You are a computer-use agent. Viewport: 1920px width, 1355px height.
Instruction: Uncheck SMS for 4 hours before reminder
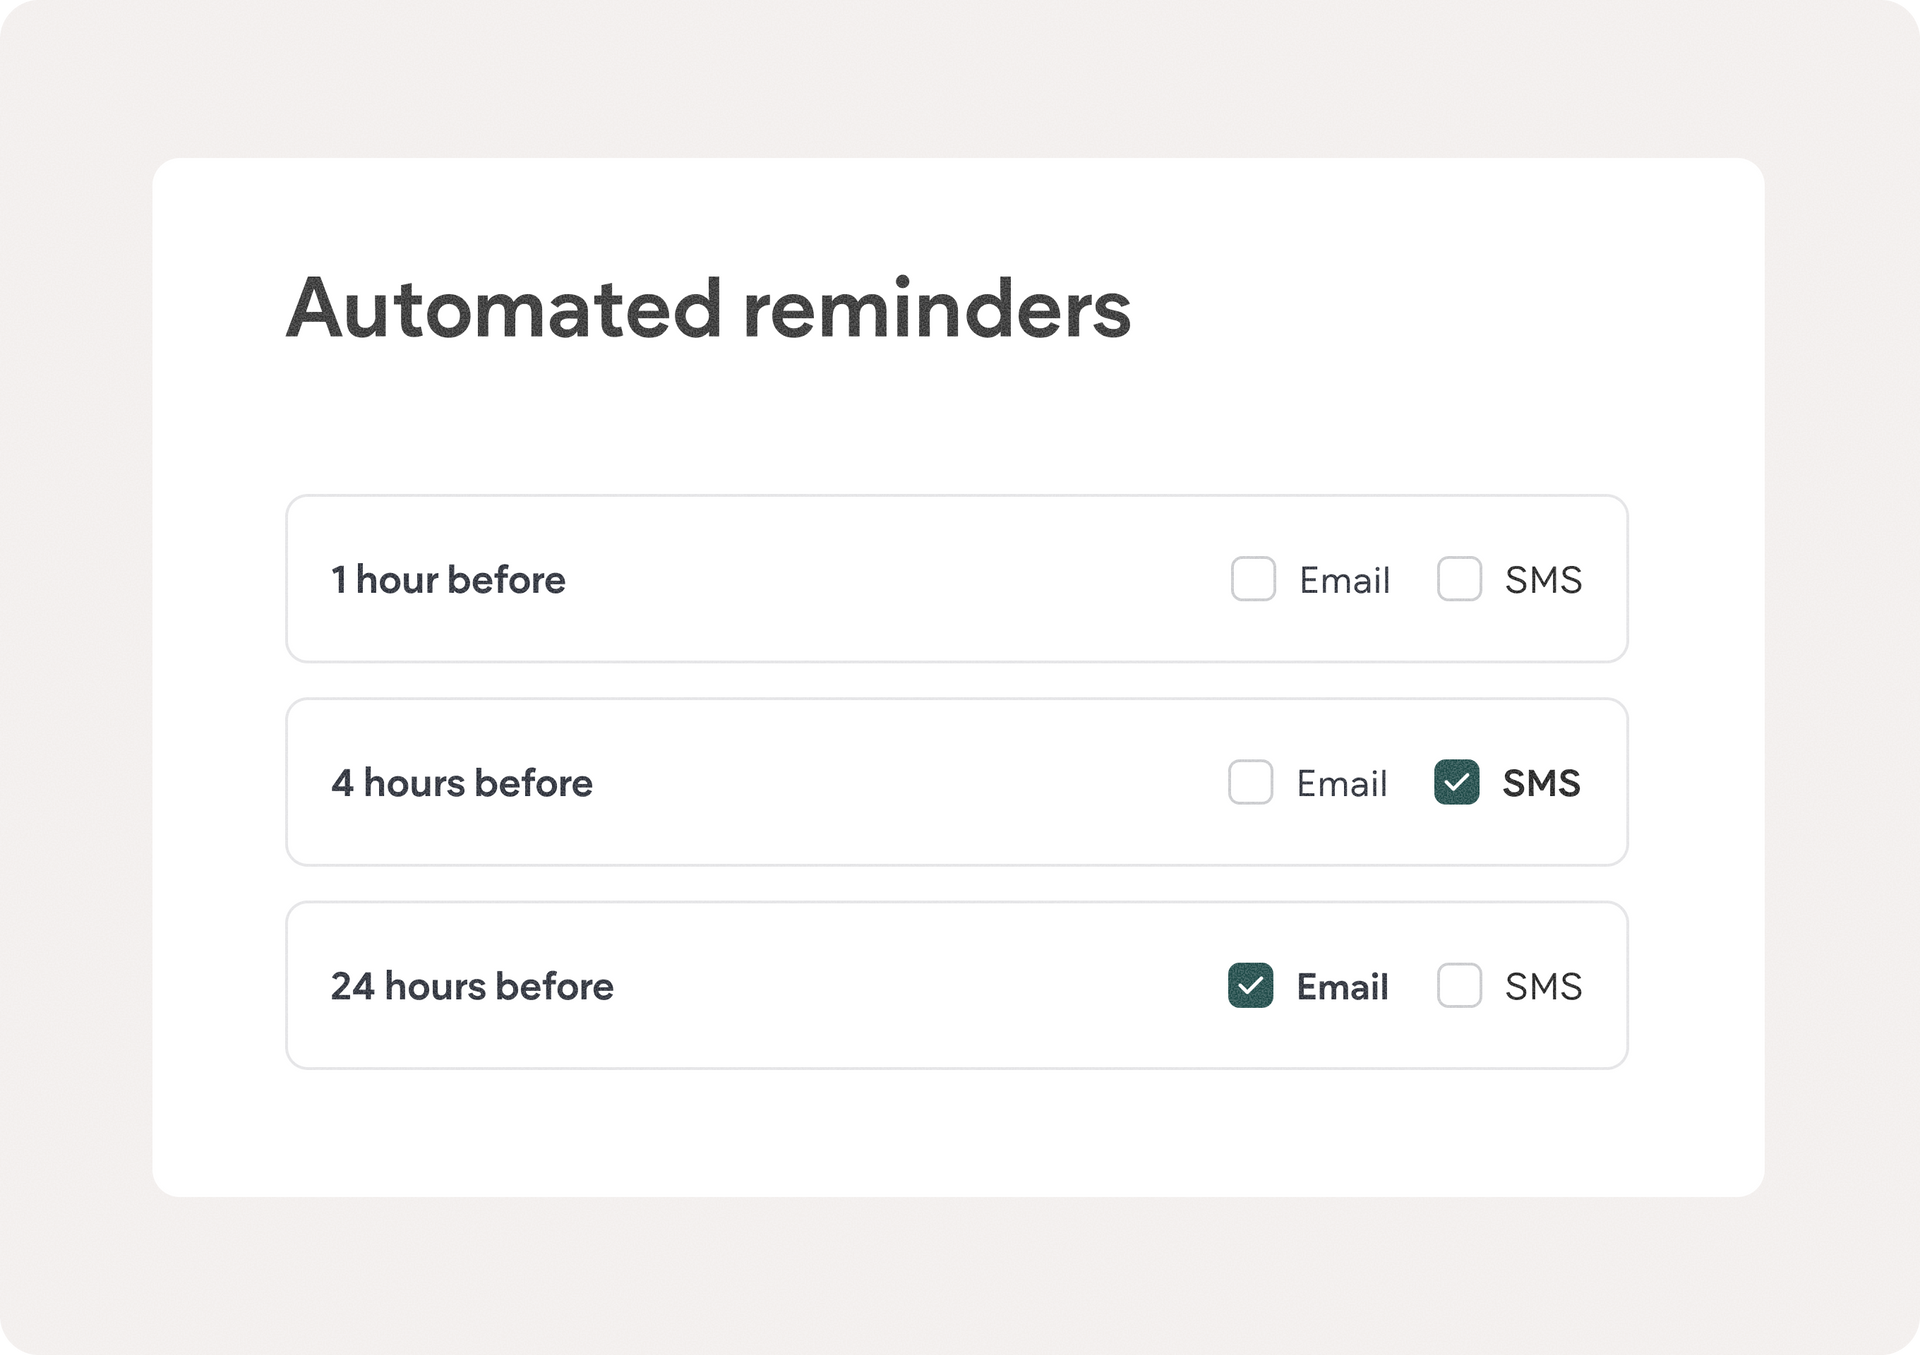pyautogui.click(x=1456, y=782)
